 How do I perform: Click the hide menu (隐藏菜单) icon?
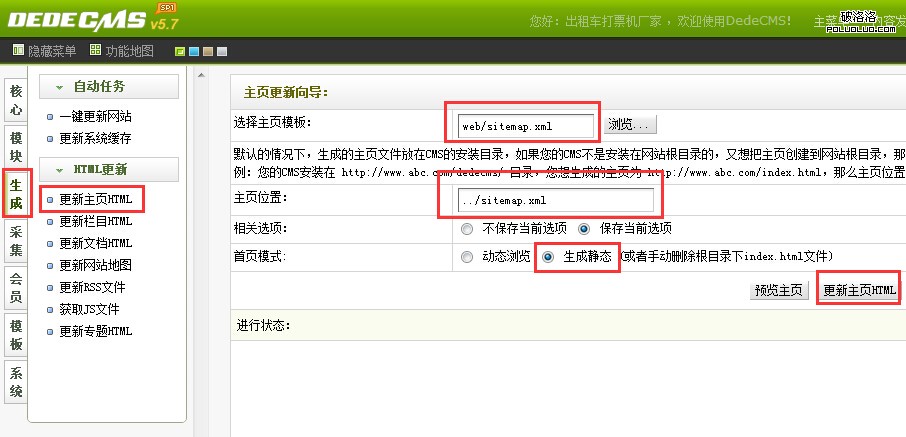[18, 50]
